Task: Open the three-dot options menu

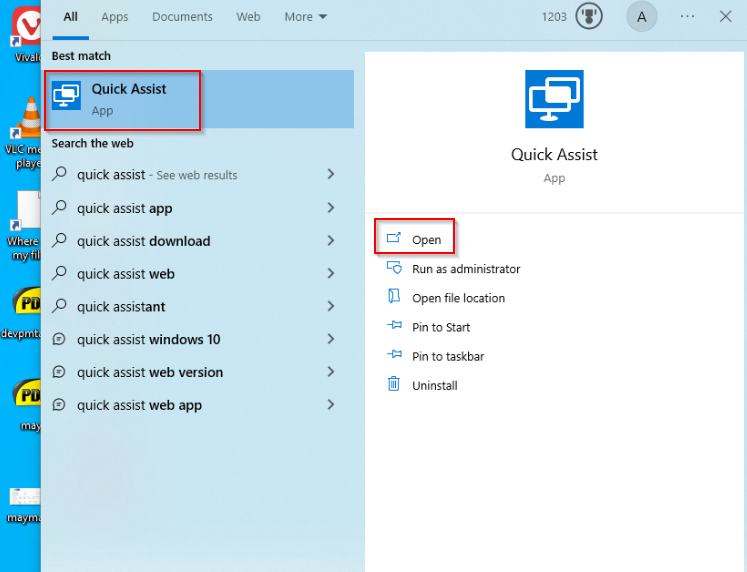Action: pos(687,17)
